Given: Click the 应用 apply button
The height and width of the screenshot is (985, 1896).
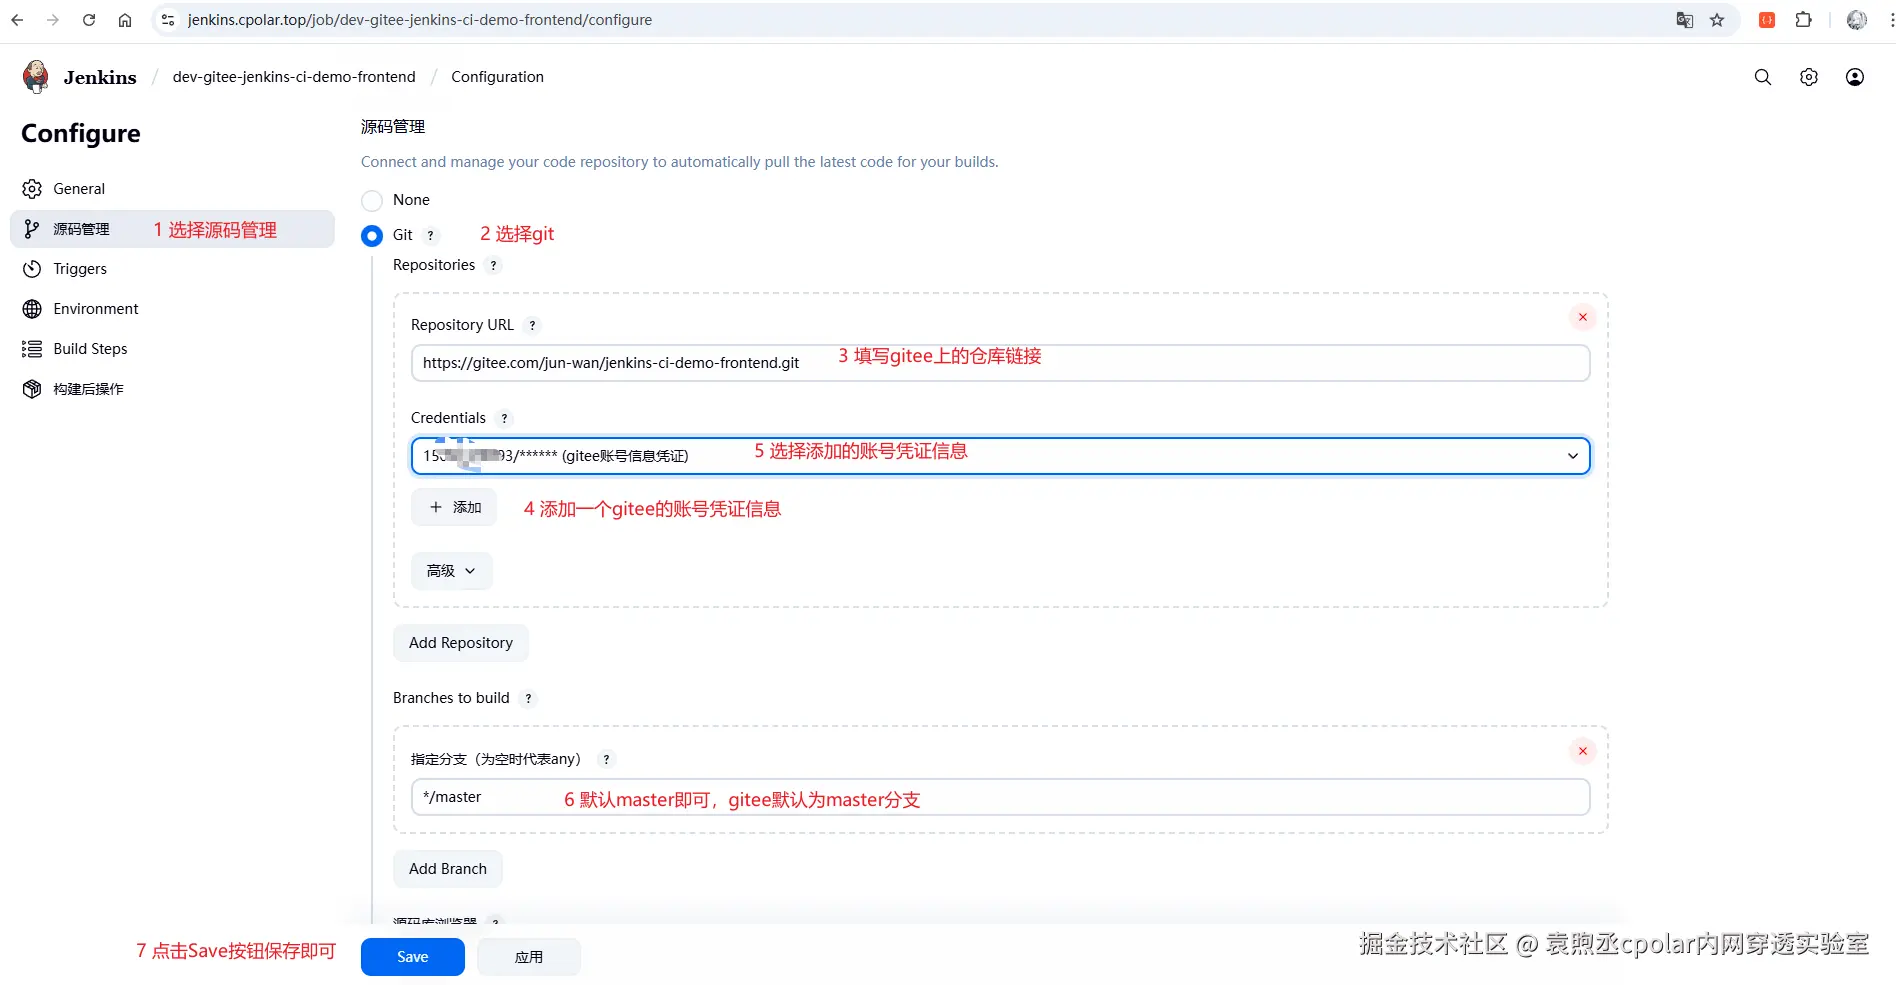Looking at the screenshot, I should pos(529,957).
